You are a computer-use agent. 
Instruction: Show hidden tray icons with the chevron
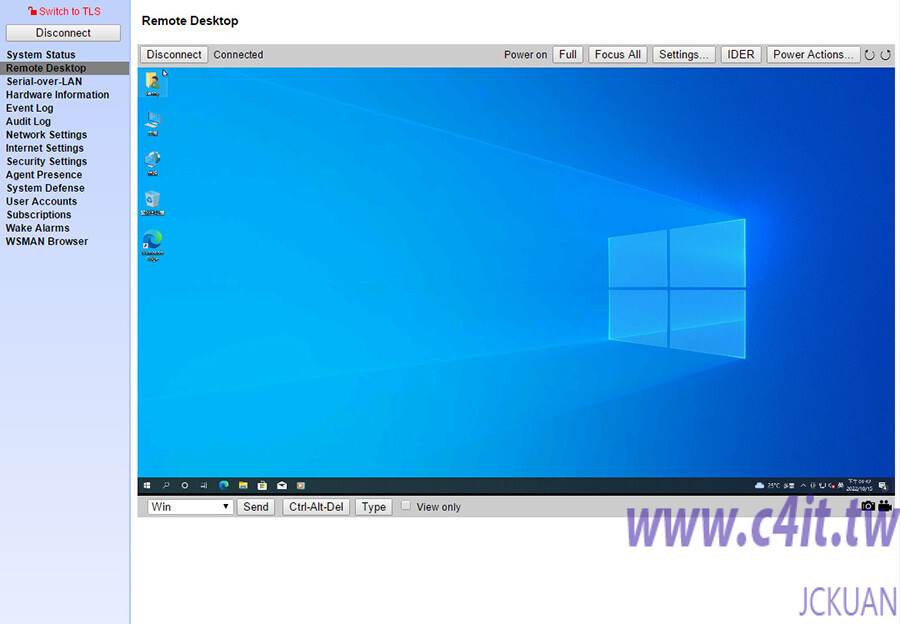pos(803,486)
